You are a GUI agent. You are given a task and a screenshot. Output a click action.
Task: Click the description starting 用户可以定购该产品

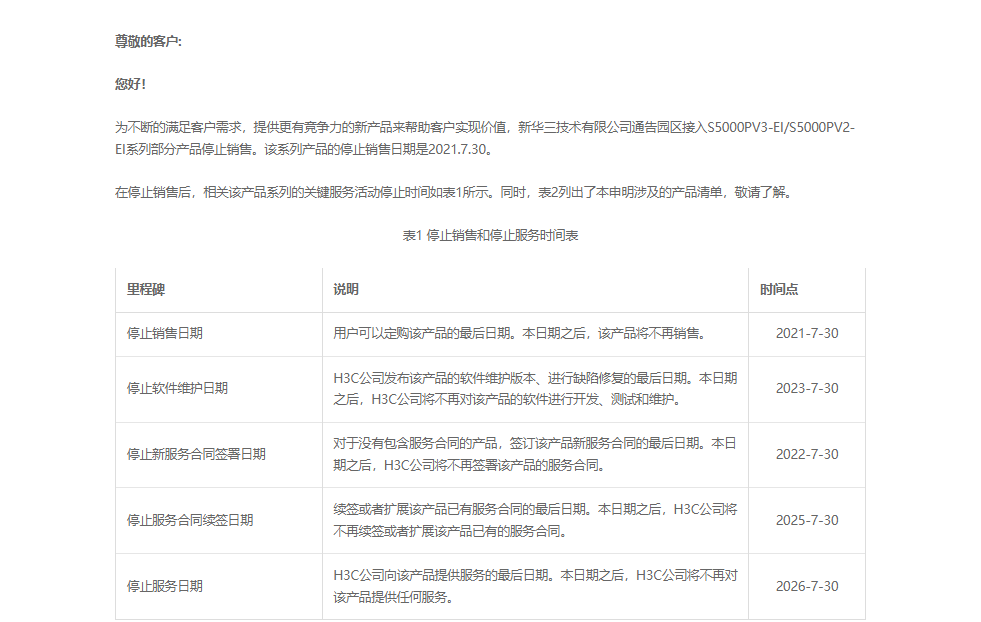click(x=522, y=333)
